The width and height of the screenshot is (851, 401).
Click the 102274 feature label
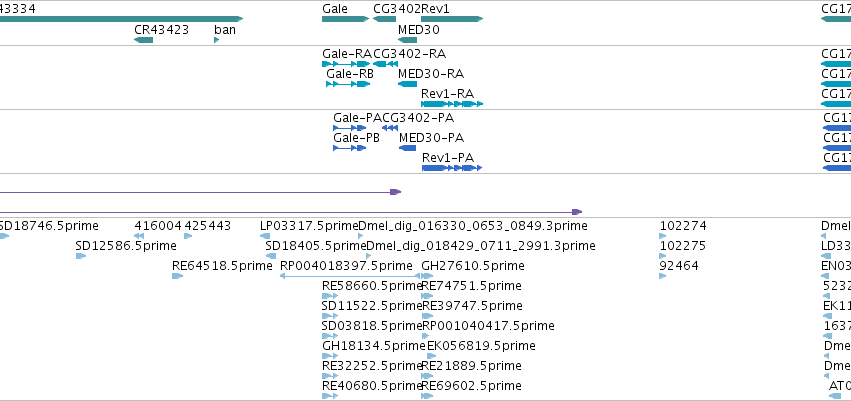(683, 226)
